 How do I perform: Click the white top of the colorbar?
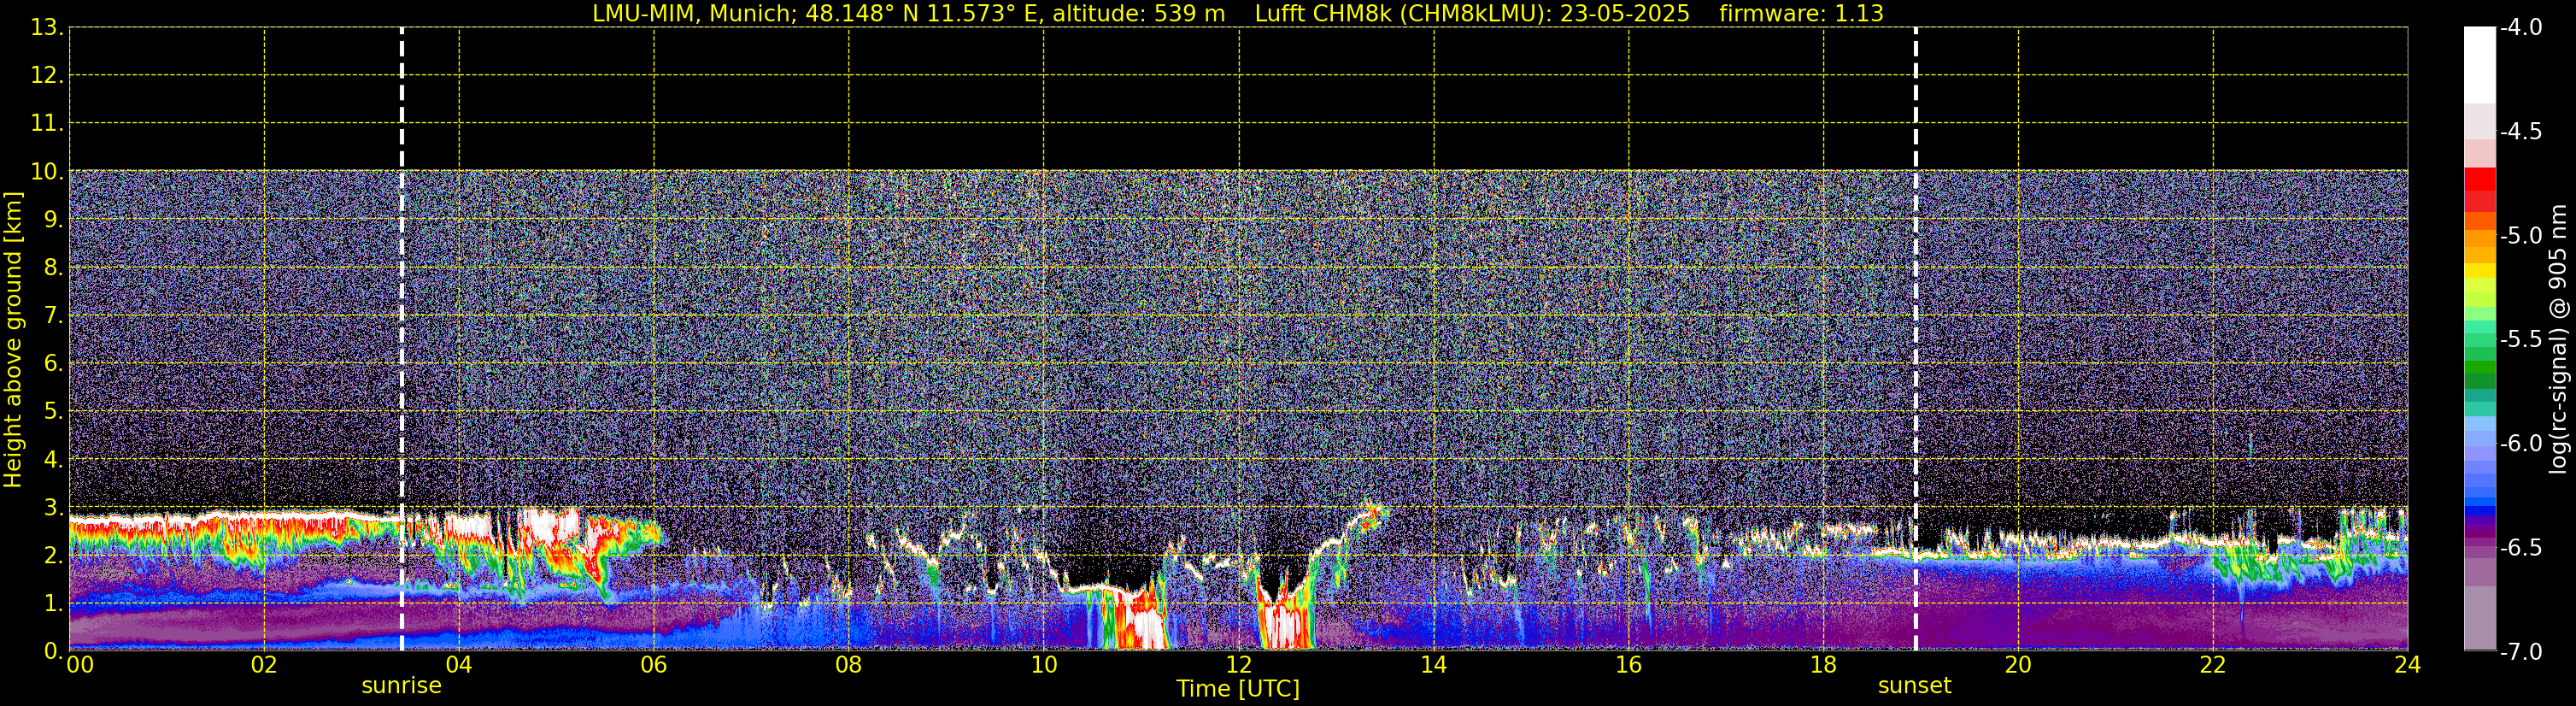(x=2479, y=65)
